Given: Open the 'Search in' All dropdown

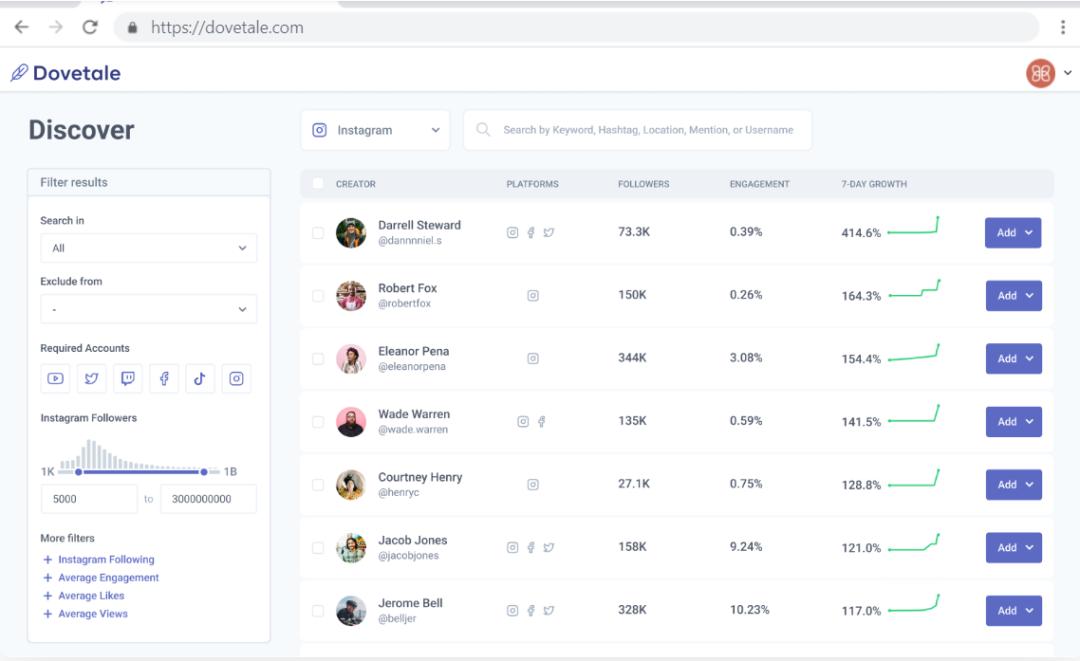Looking at the screenshot, I should [x=148, y=248].
